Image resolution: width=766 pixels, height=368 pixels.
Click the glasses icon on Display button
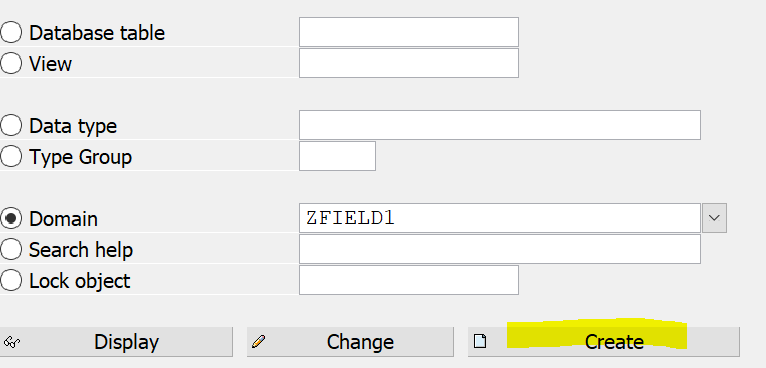click(11, 342)
